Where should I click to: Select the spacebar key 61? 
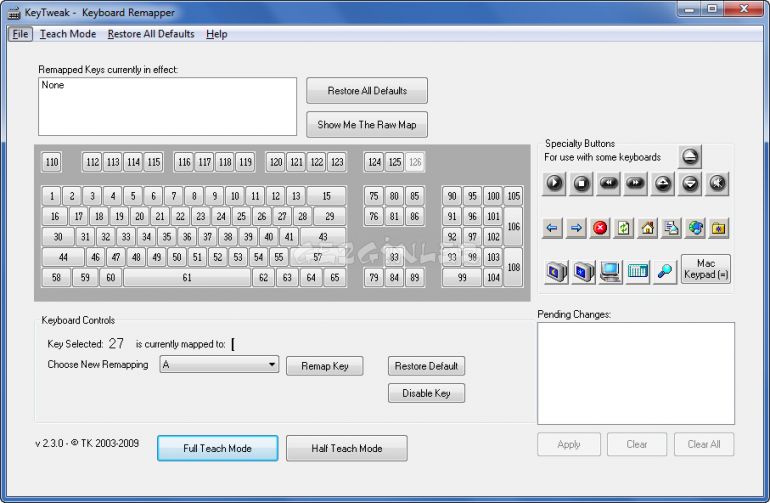click(x=187, y=278)
